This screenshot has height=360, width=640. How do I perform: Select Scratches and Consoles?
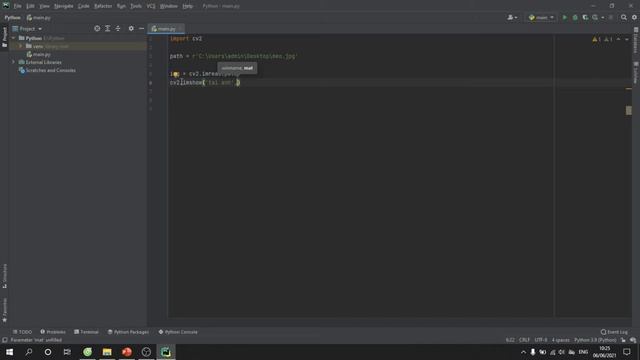tap(47, 70)
